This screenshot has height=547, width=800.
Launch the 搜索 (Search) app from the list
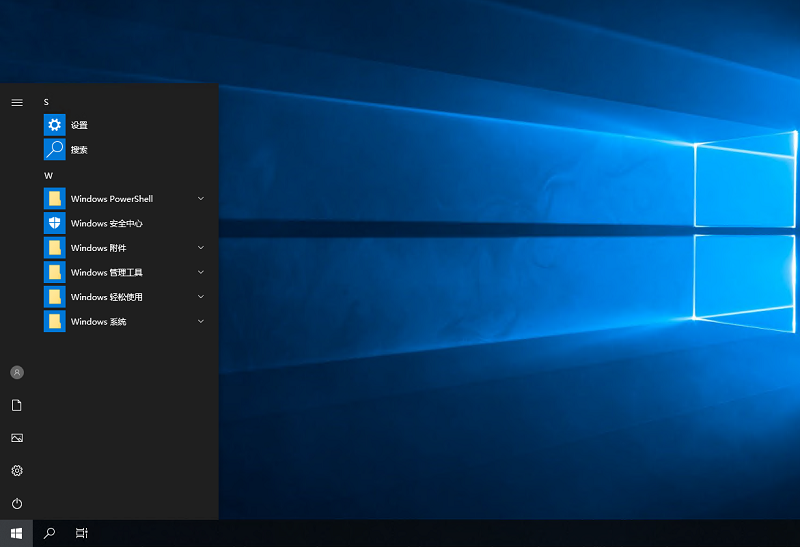79,150
